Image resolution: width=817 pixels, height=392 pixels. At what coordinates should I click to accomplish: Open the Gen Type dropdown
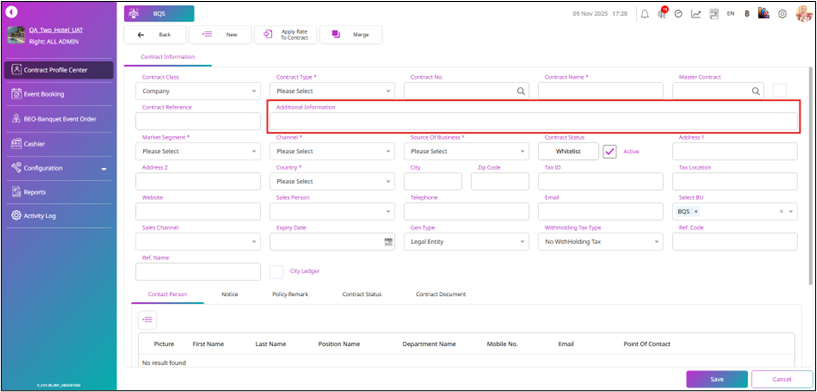pos(466,242)
